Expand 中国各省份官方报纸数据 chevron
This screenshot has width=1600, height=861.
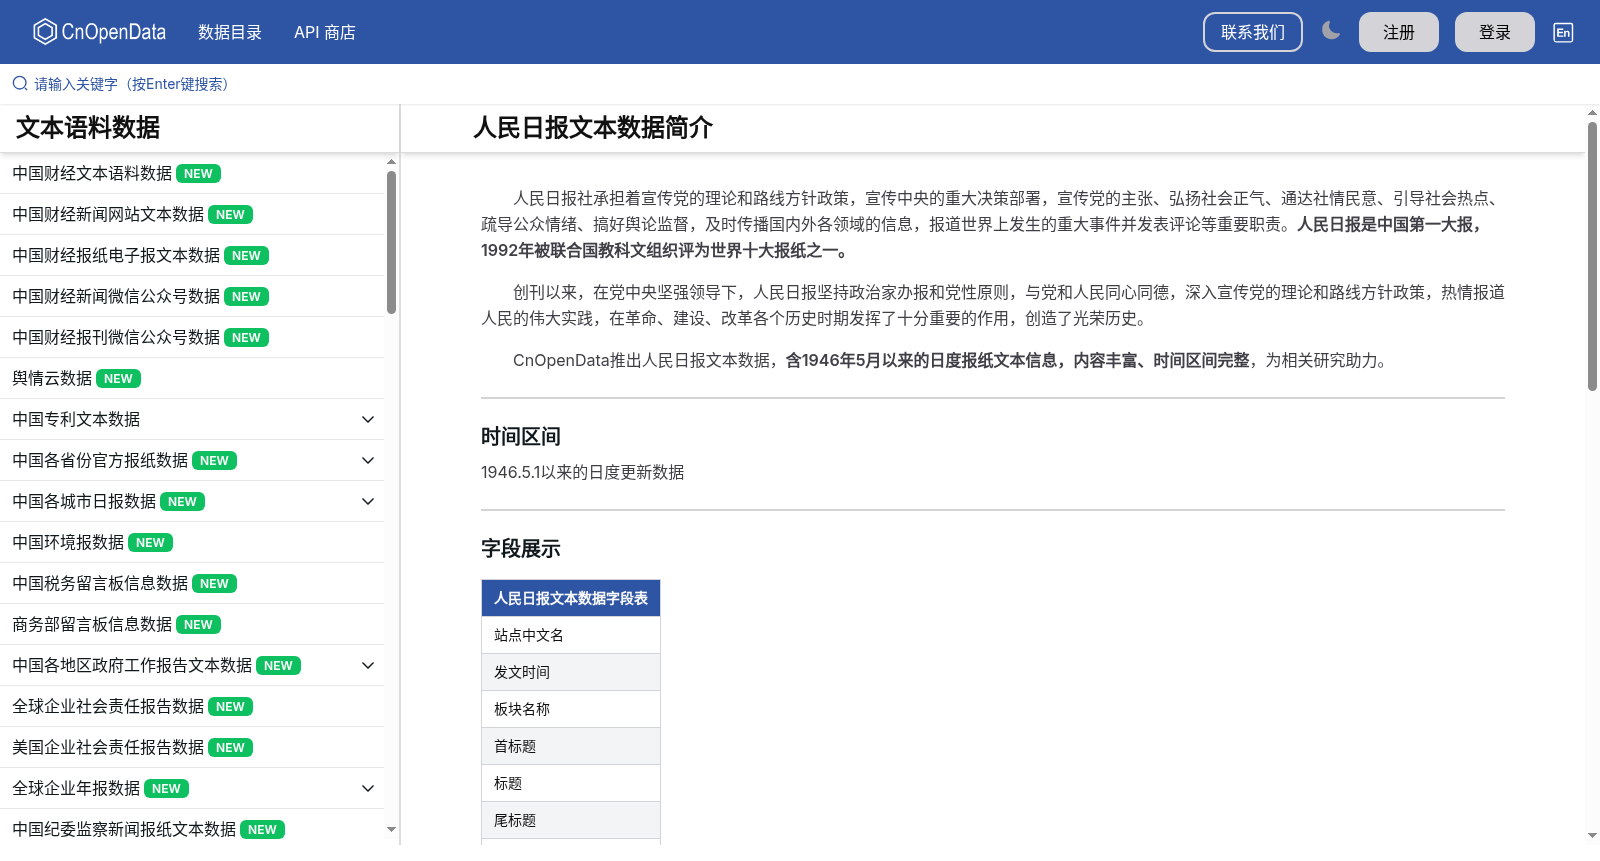click(x=368, y=460)
